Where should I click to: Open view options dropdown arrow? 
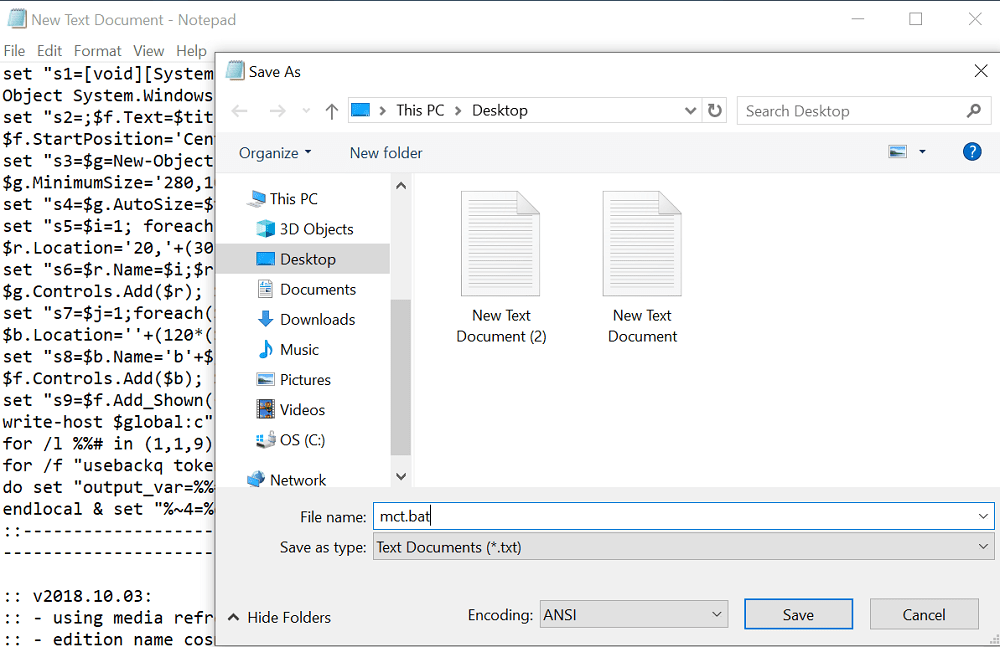922,152
